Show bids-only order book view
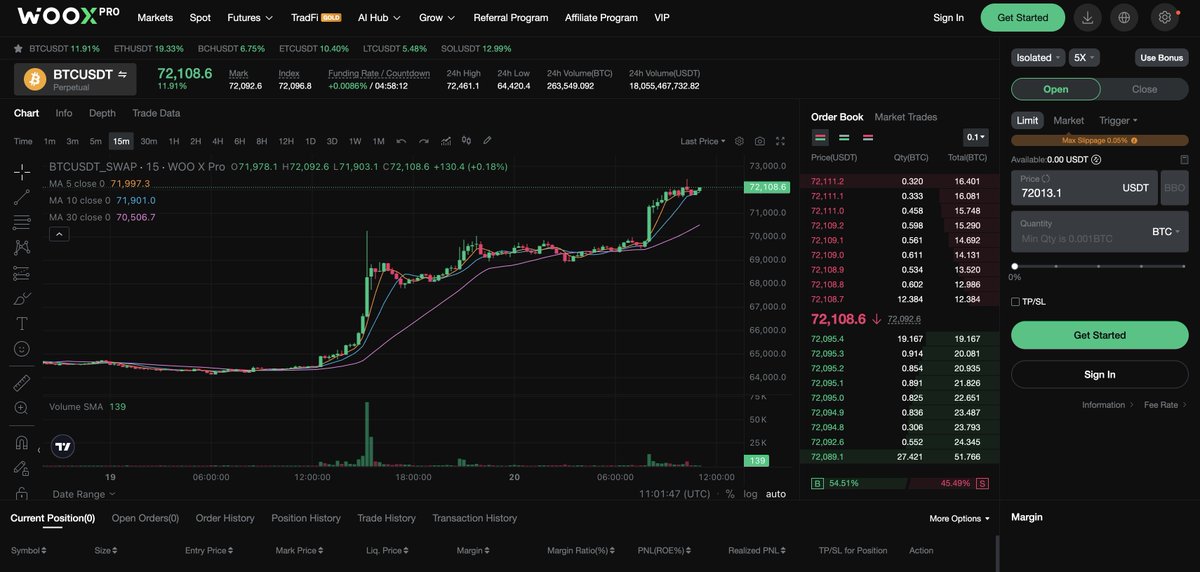This screenshot has height=572, width=1200. [x=844, y=137]
